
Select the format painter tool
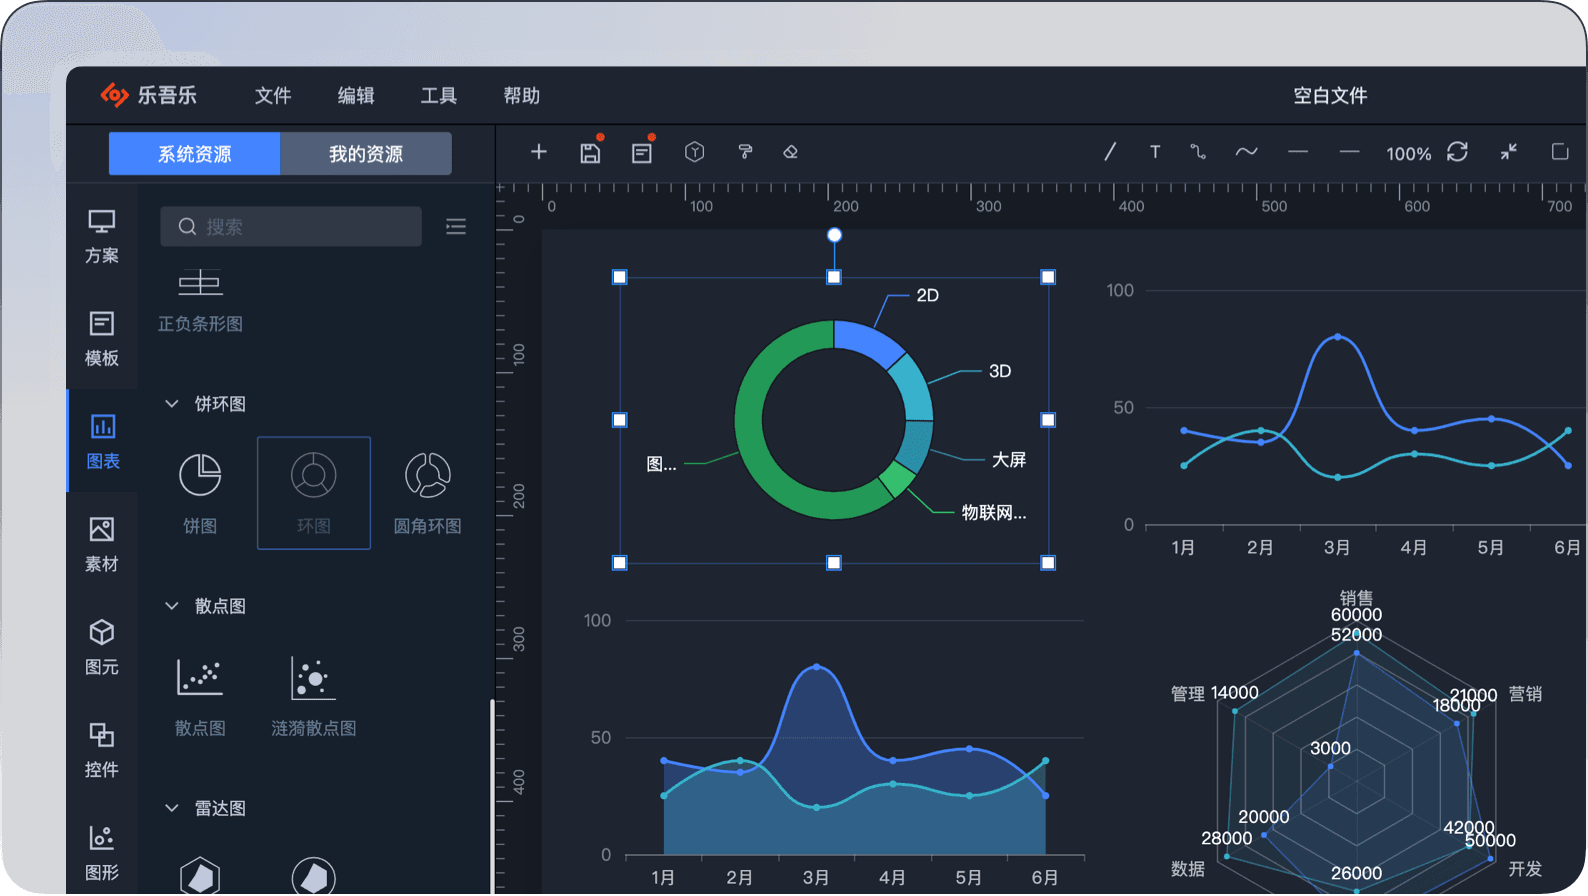(x=745, y=152)
